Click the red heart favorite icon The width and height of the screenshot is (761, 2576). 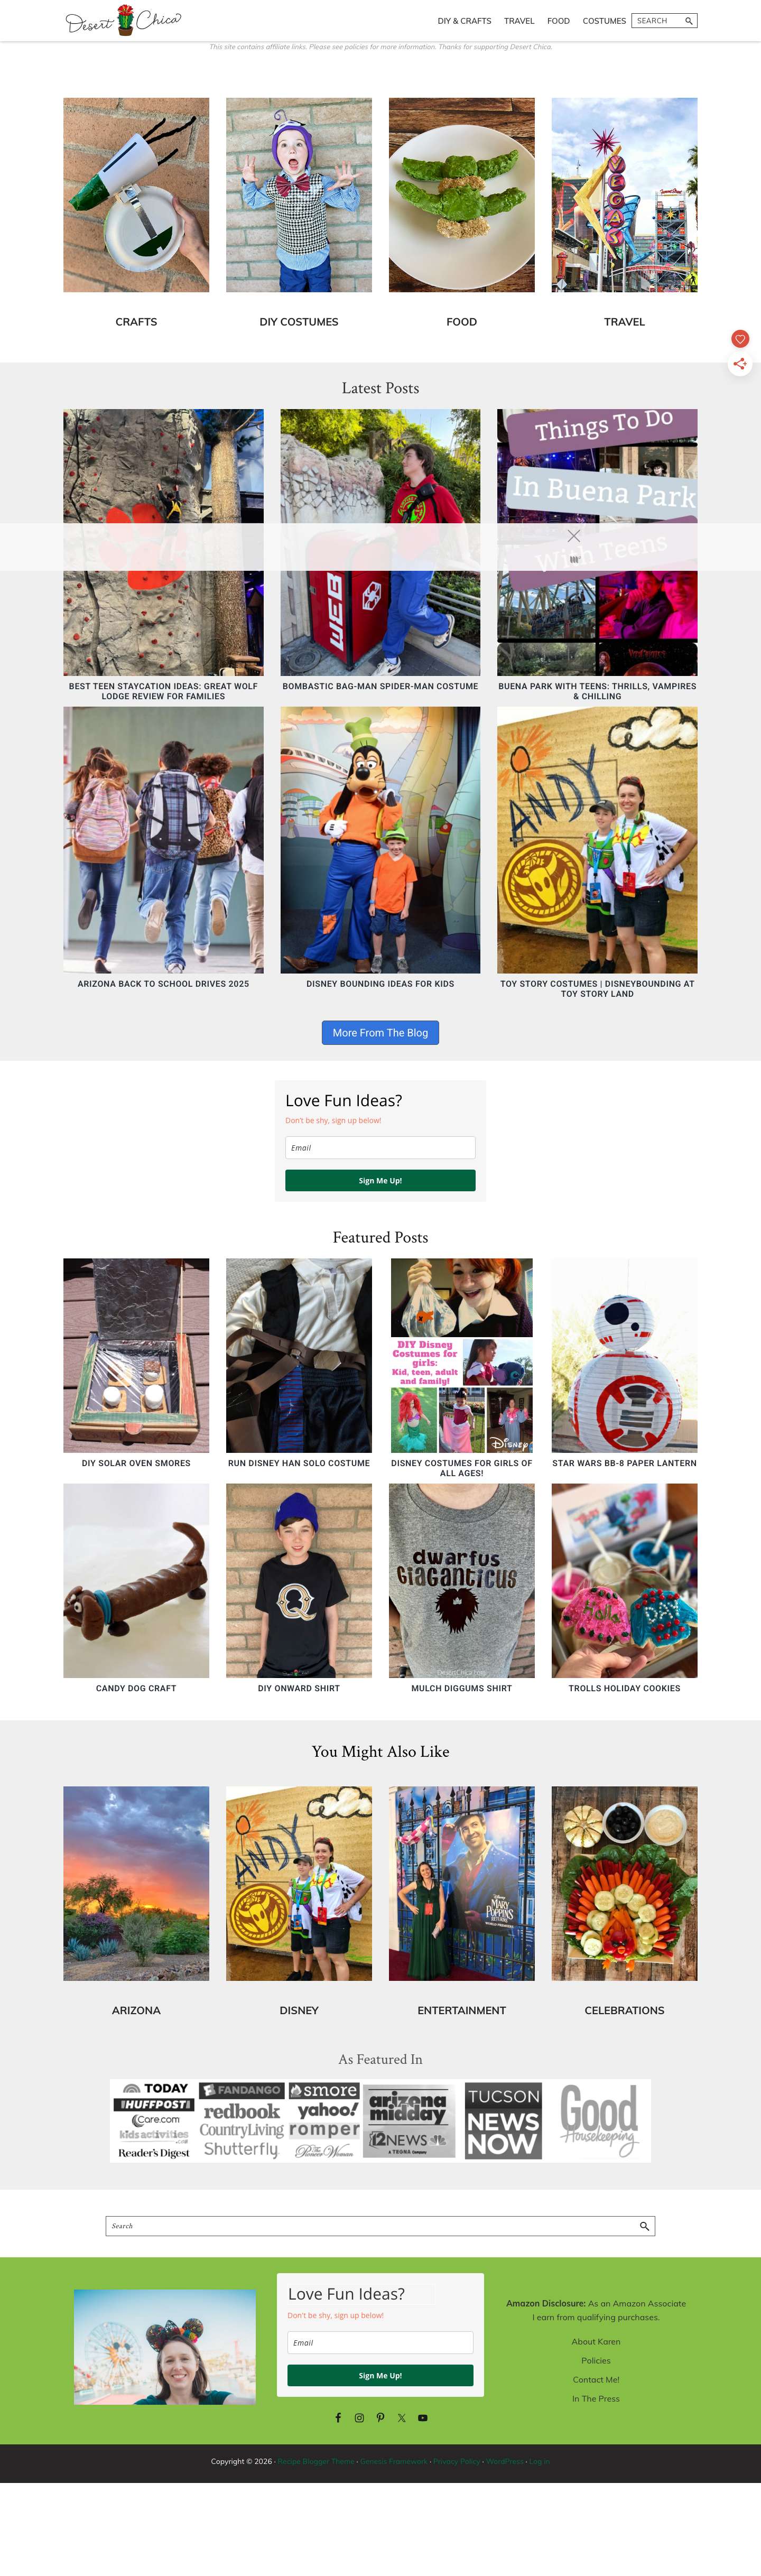[x=740, y=339]
